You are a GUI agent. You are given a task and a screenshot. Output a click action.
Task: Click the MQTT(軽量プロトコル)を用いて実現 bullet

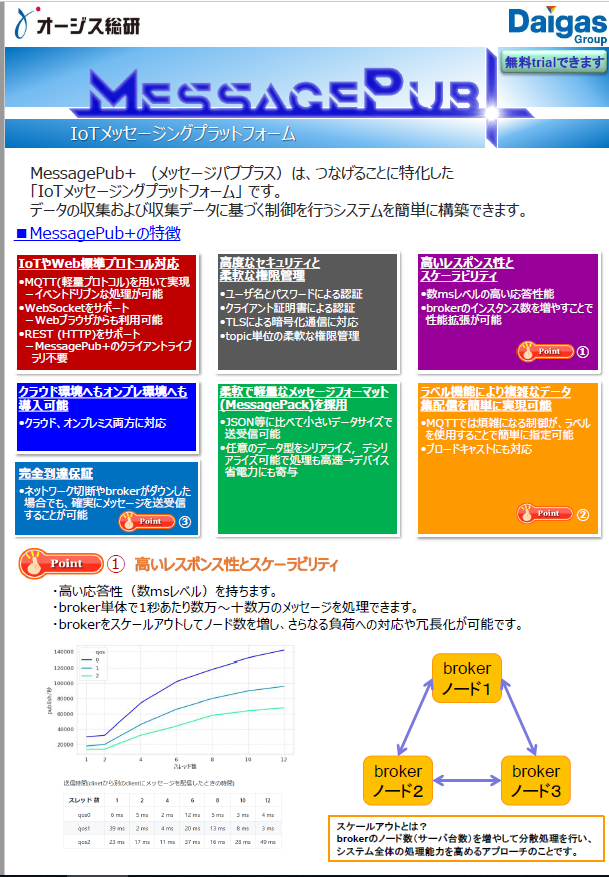[104, 282]
